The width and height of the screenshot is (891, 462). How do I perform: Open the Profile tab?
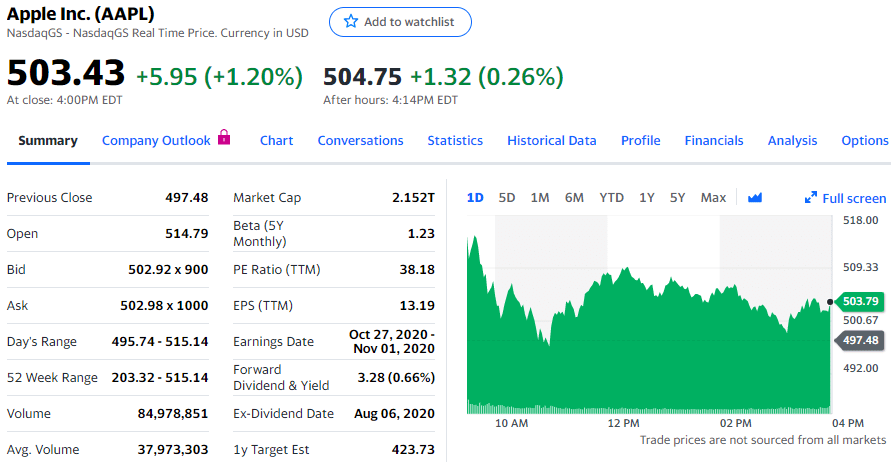[x=640, y=141]
